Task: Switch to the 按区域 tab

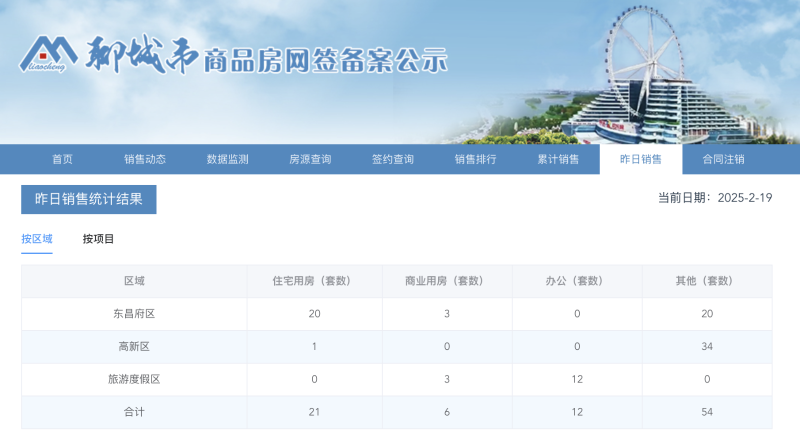Action: [x=37, y=239]
